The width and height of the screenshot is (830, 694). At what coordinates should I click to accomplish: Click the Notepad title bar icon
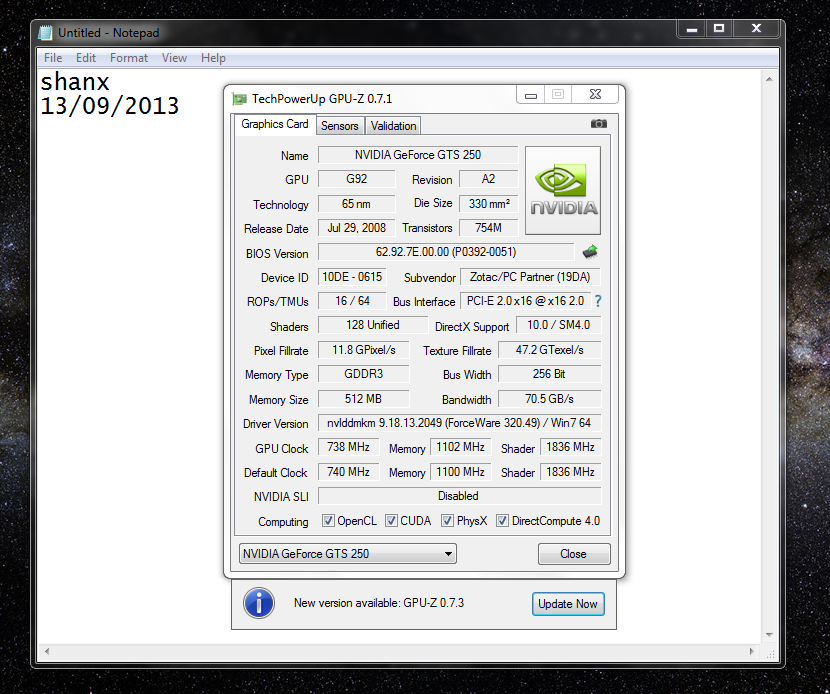46,33
